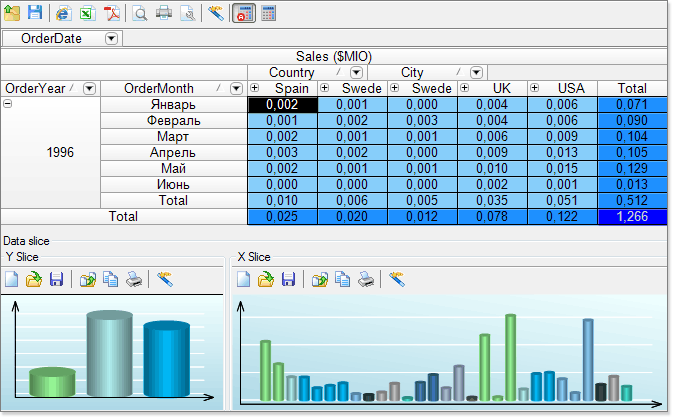Screen dimensions: 680x420
Task: Open the Y Slice chart wizard wand
Action: point(165,279)
